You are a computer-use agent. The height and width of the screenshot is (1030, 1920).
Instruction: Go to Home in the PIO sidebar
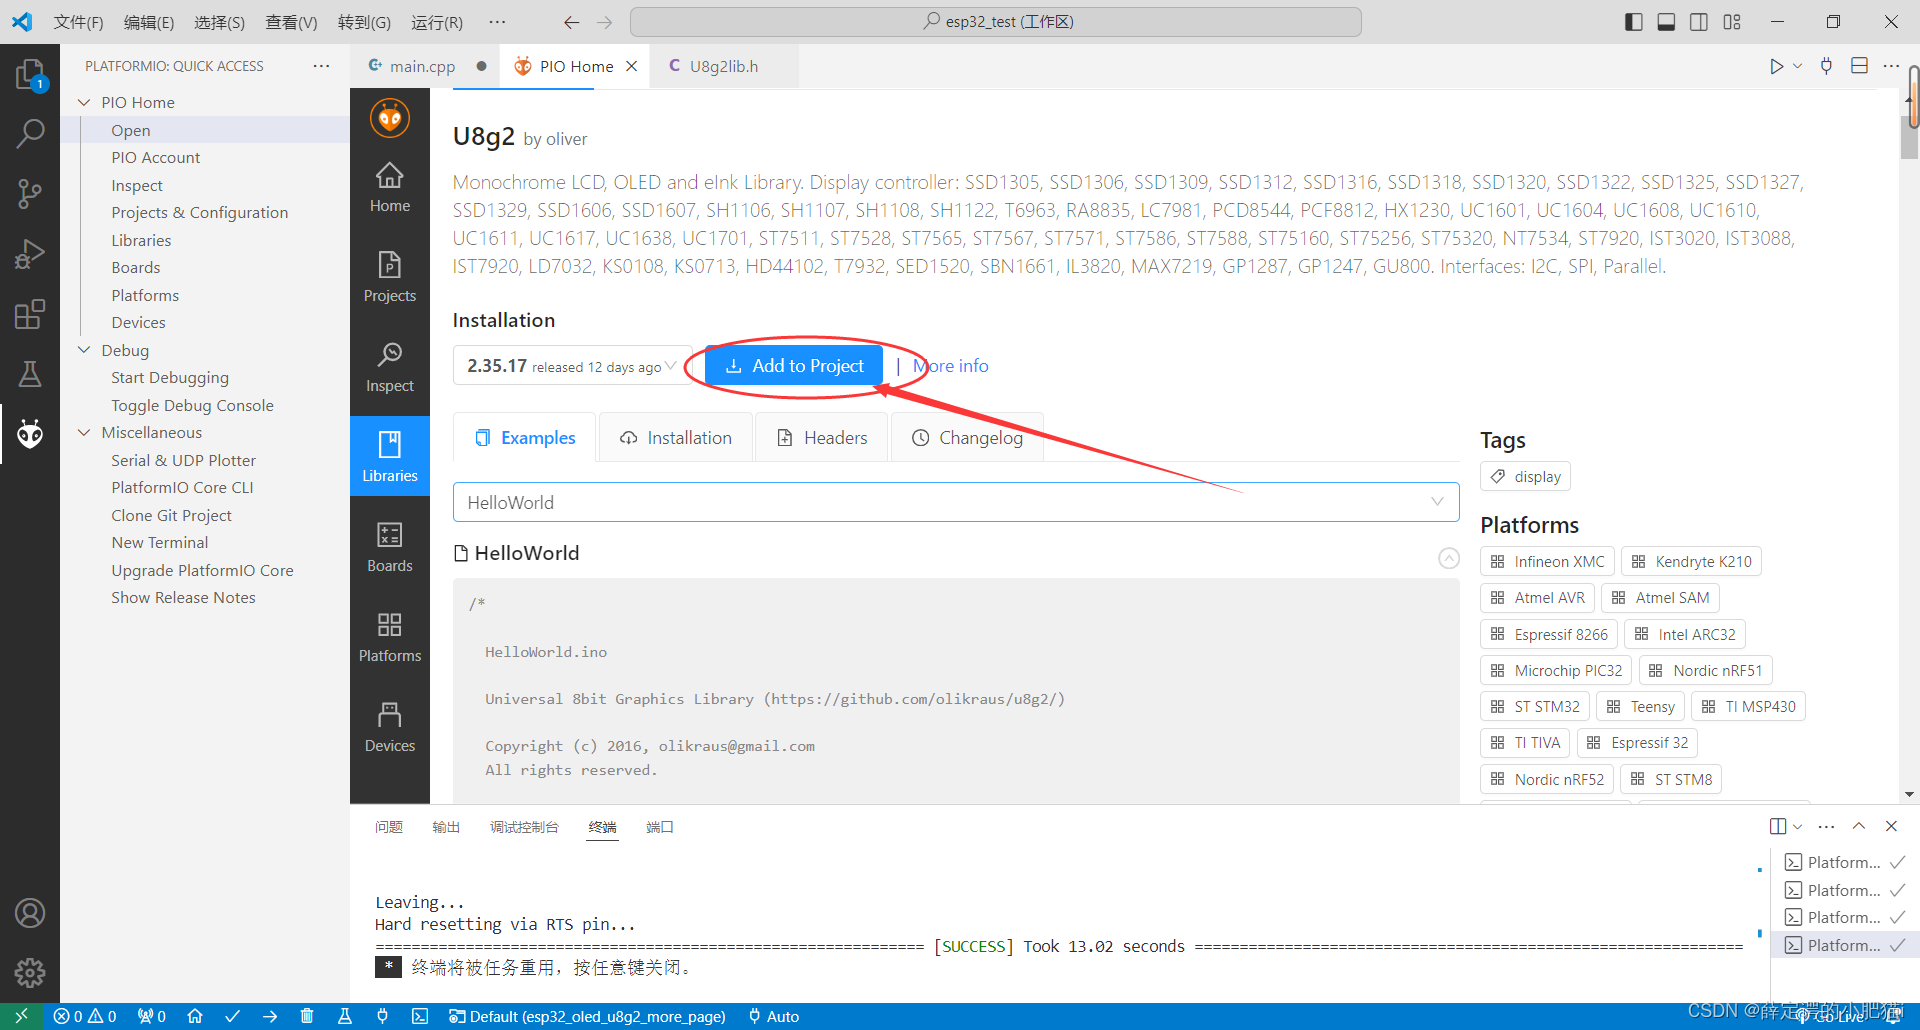(x=390, y=188)
